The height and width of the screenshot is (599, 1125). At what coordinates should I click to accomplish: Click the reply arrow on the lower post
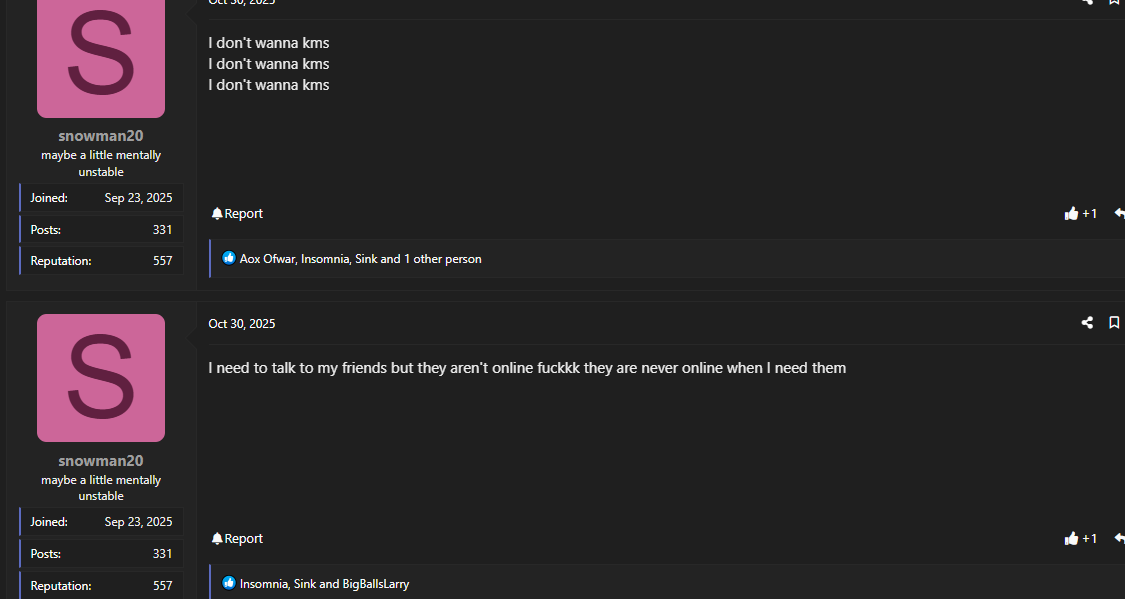coord(1119,538)
